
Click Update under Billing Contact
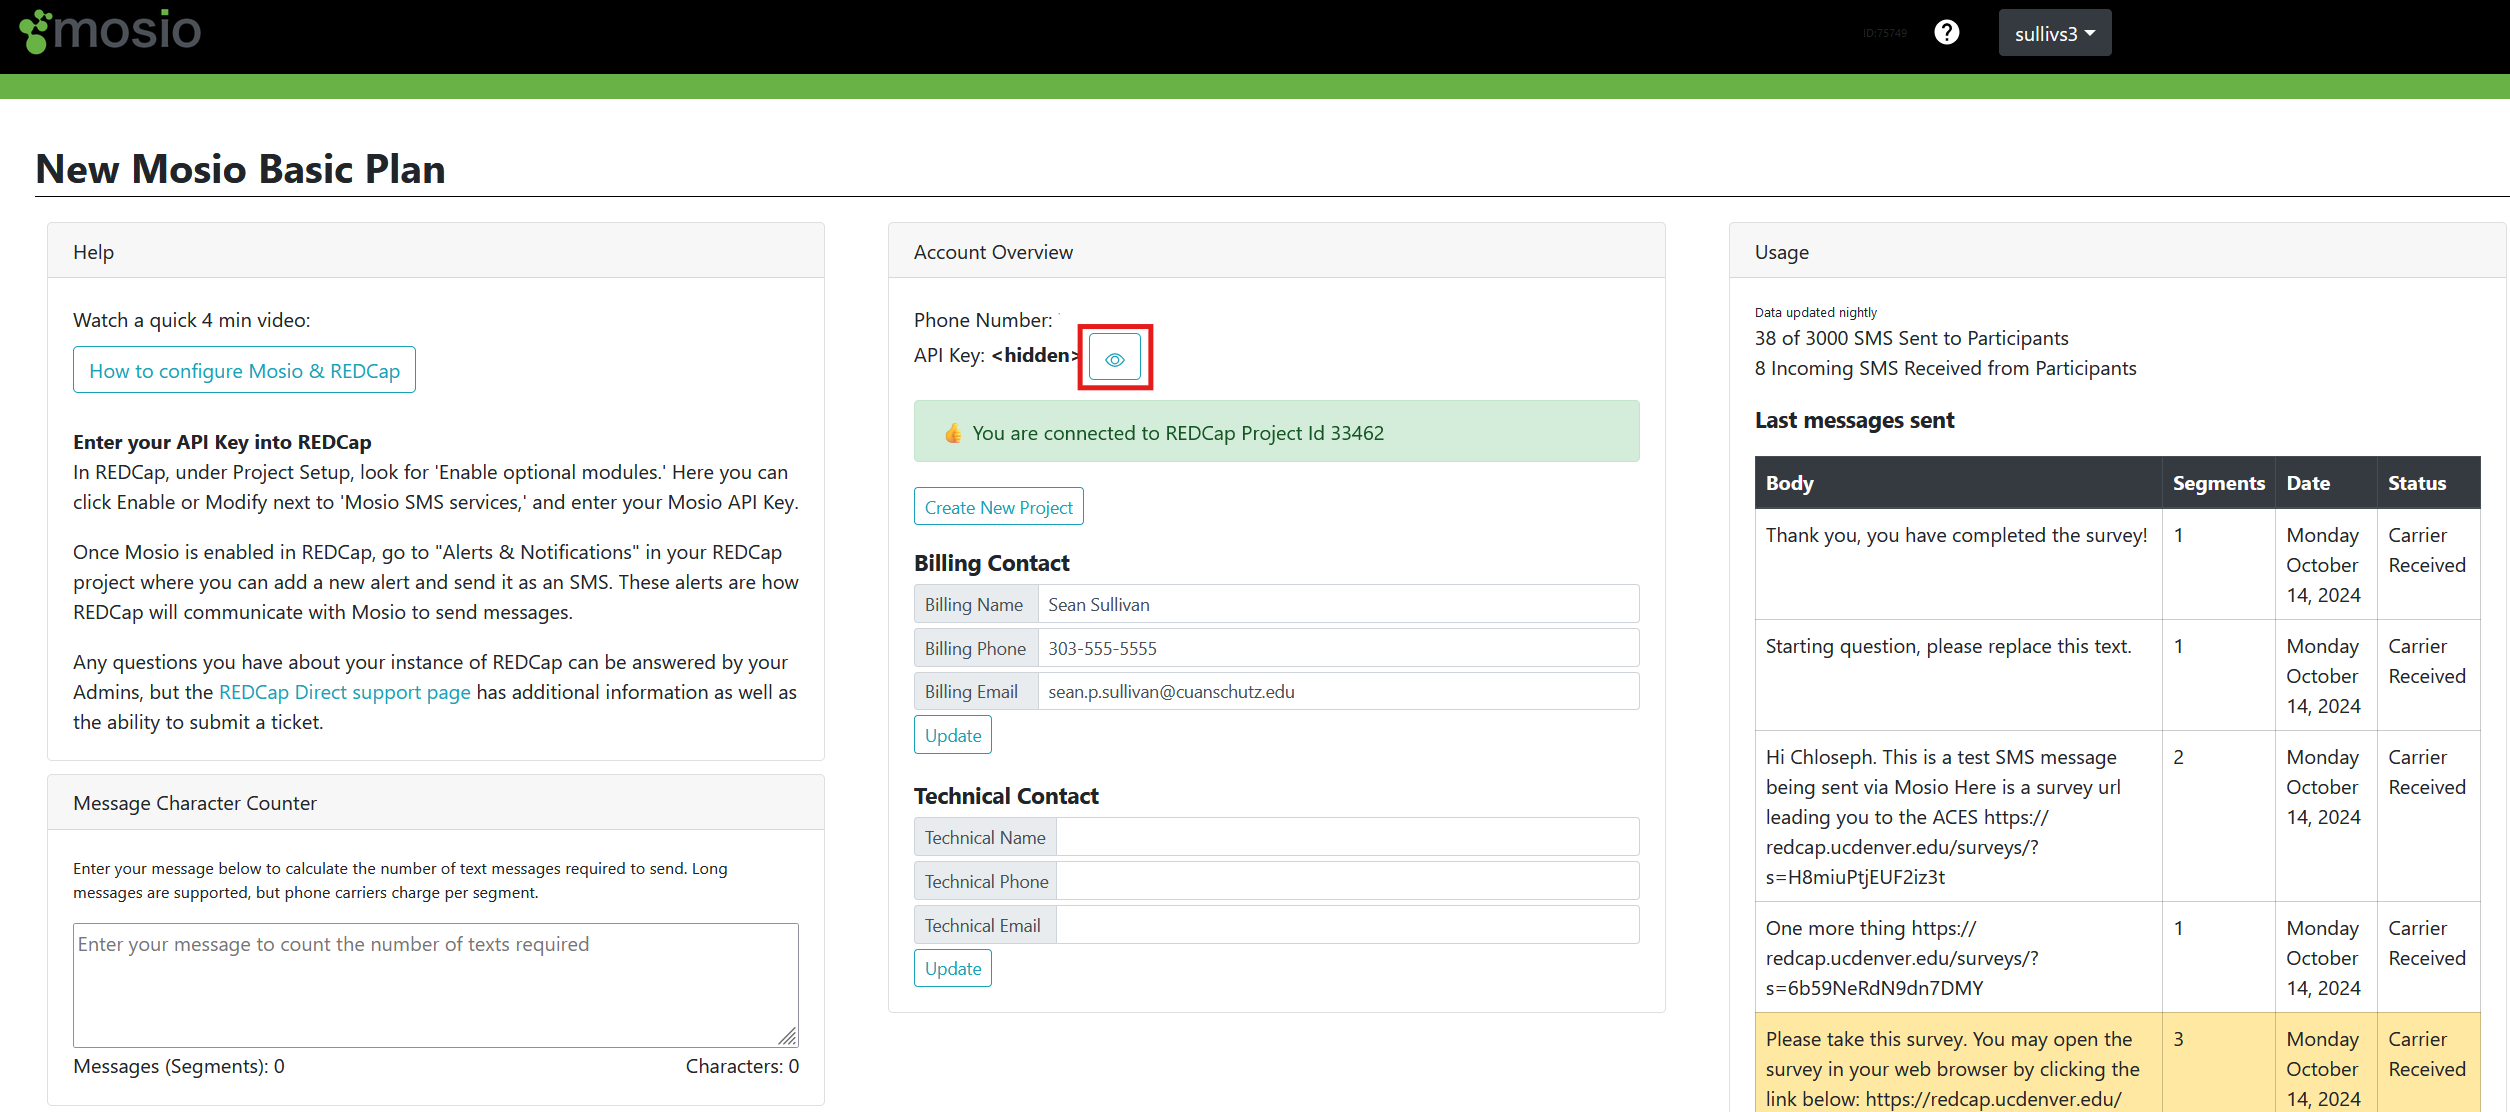click(953, 735)
